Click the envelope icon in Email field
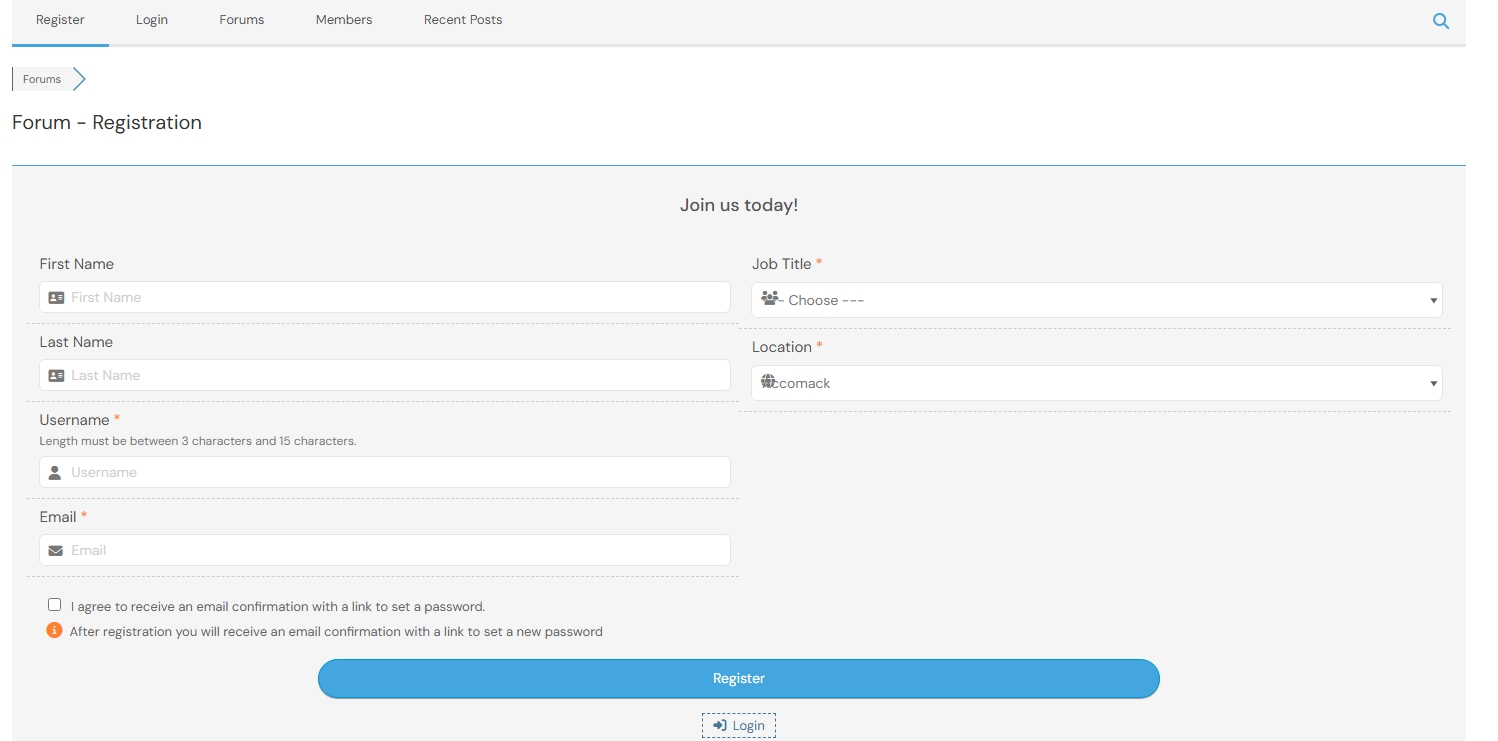This screenshot has height=741, width=1498. 56,551
